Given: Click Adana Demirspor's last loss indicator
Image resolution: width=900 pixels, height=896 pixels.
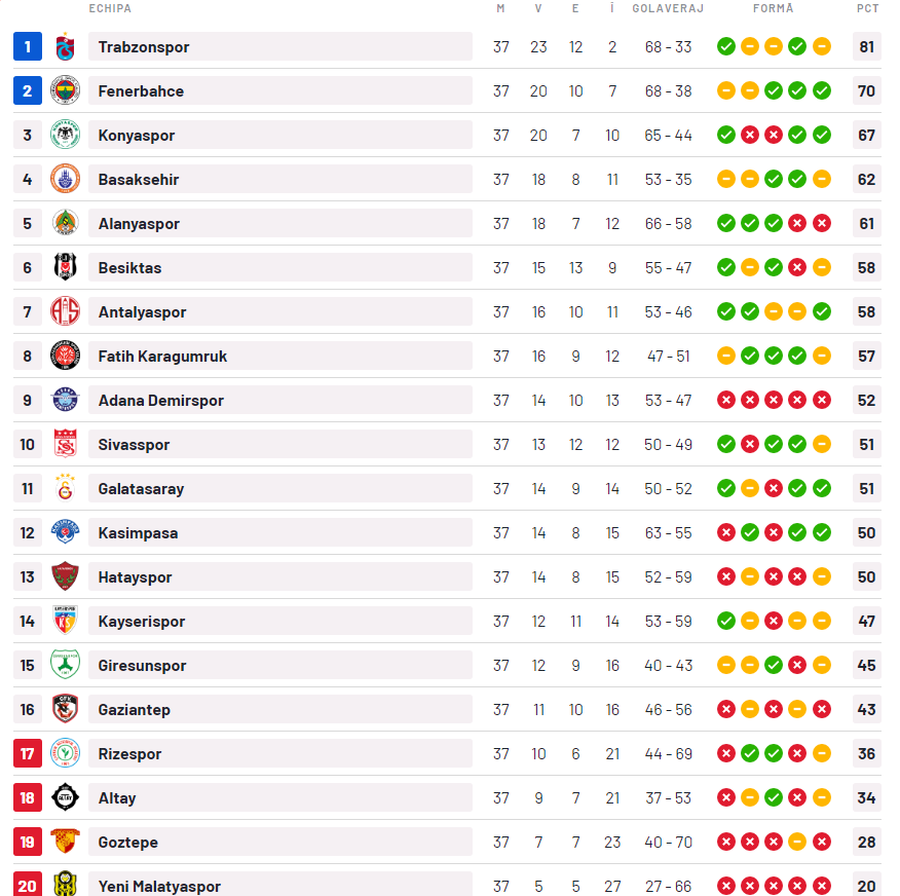Looking at the screenshot, I should click(x=821, y=400).
